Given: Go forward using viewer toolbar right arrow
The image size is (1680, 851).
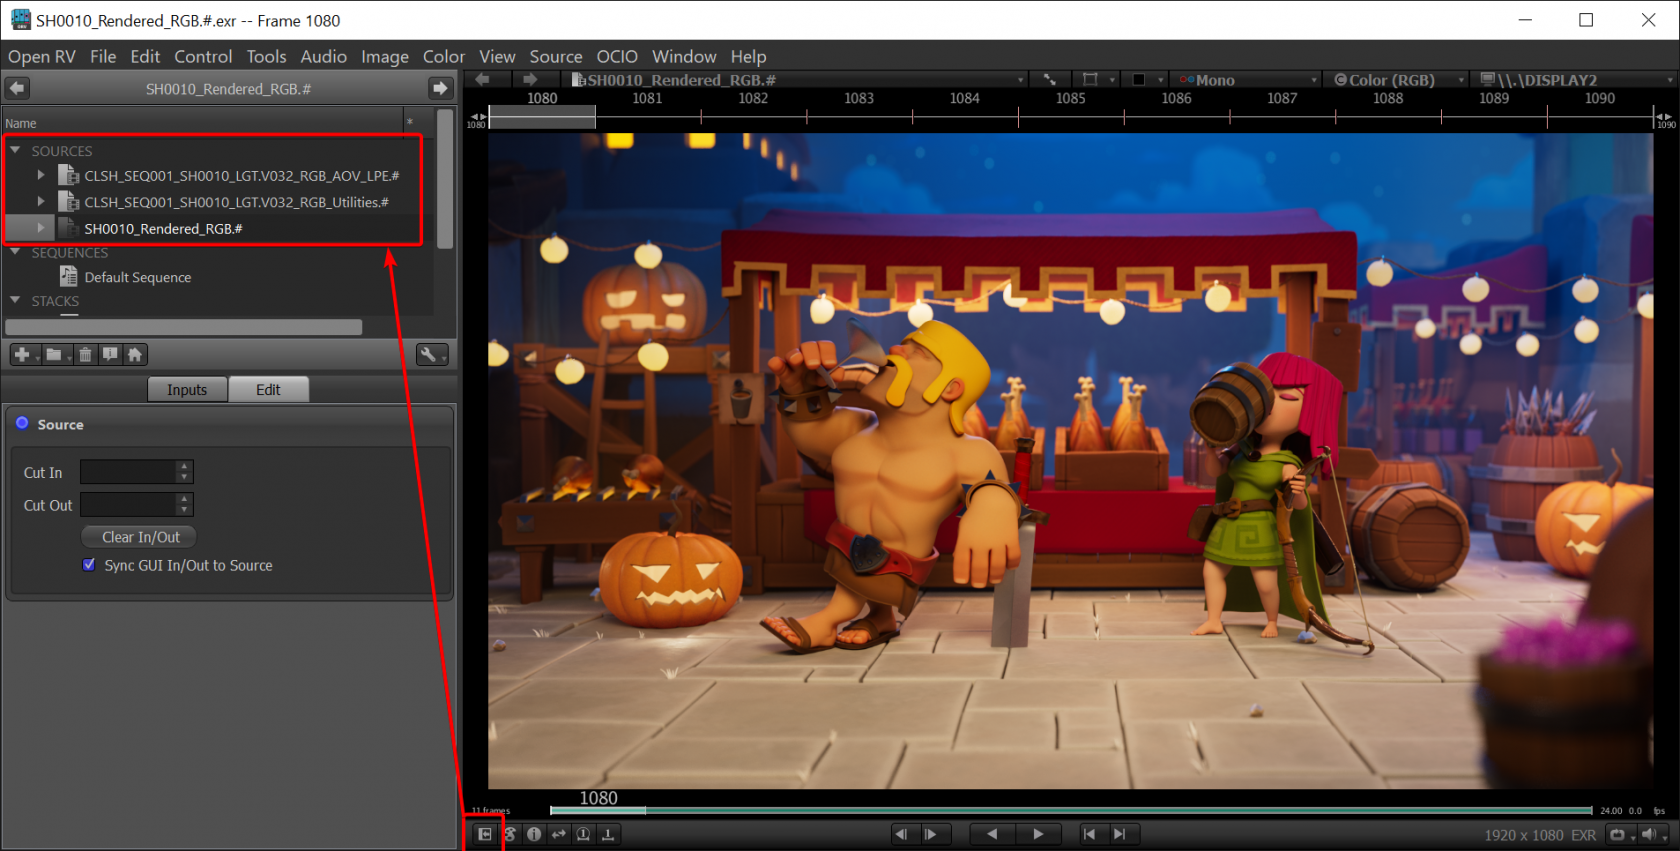Looking at the screenshot, I should pyautogui.click(x=530, y=79).
